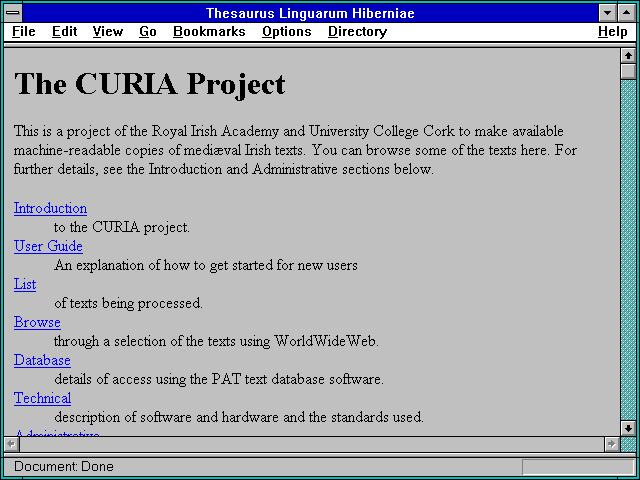Click text 'description of software and hardware'

coord(167,417)
